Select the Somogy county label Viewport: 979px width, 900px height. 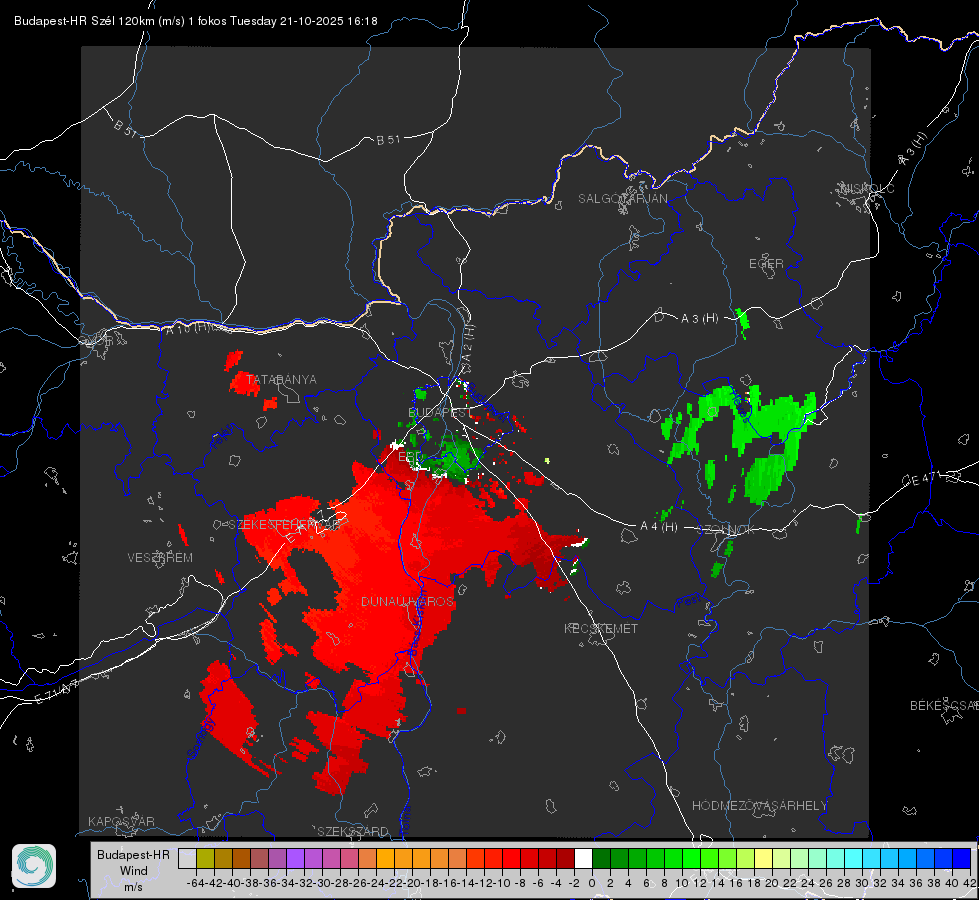coord(200,738)
